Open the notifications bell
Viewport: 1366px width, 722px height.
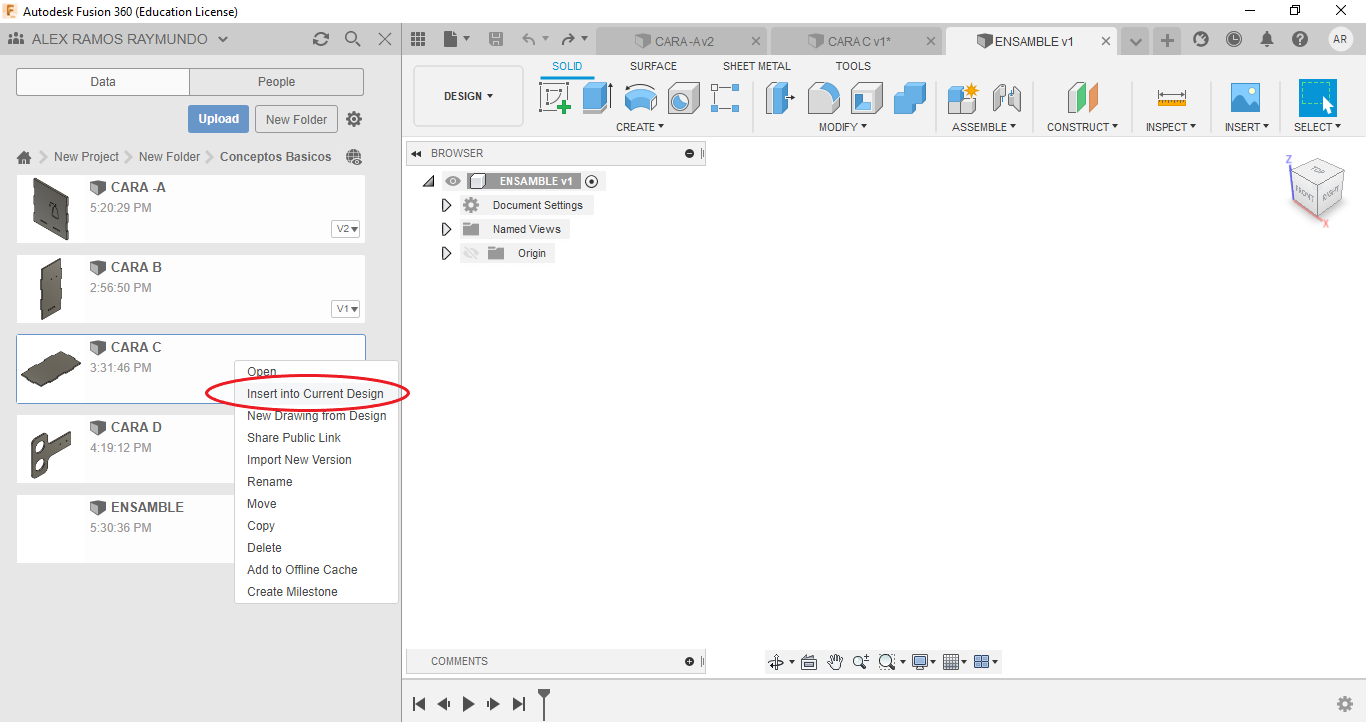click(1267, 39)
